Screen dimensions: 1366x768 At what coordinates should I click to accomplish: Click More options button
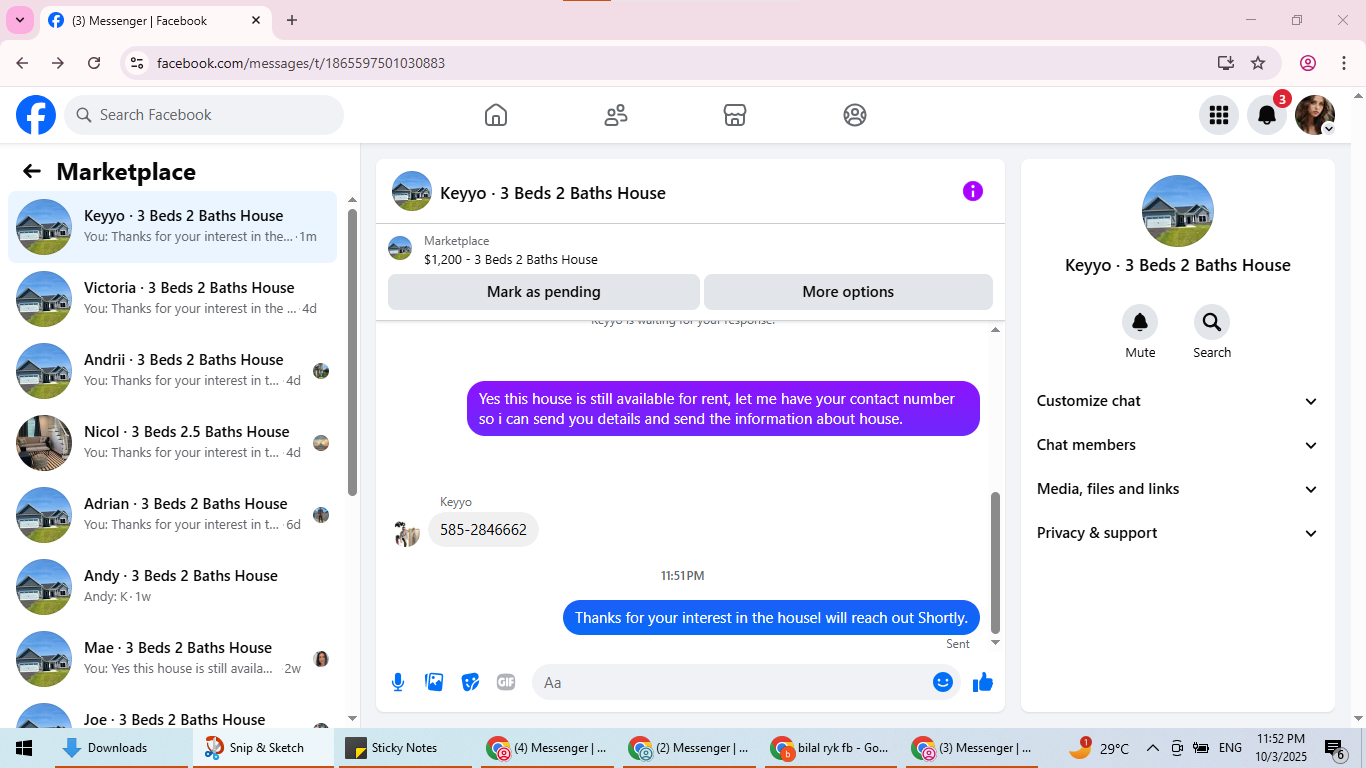pos(848,292)
